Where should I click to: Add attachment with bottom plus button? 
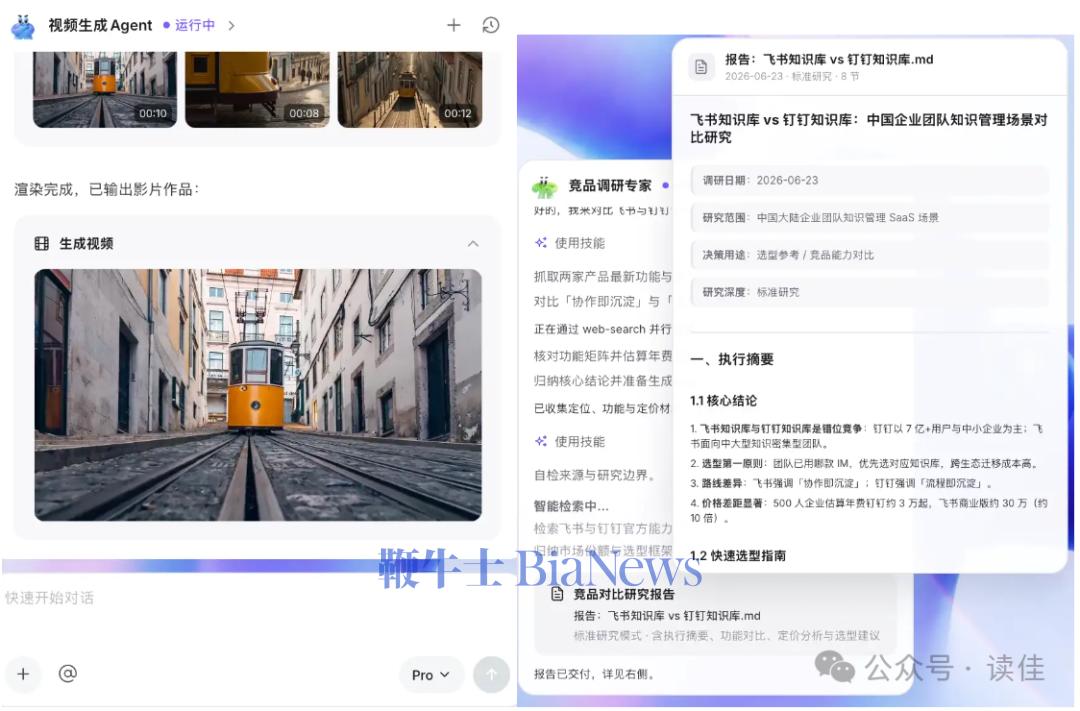tap(23, 674)
